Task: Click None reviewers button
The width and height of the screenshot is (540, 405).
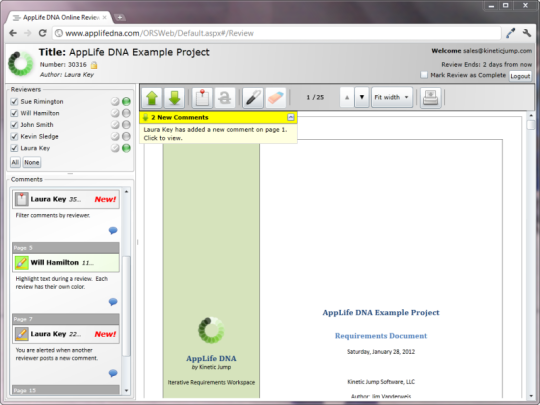Action: (x=32, y=162)
